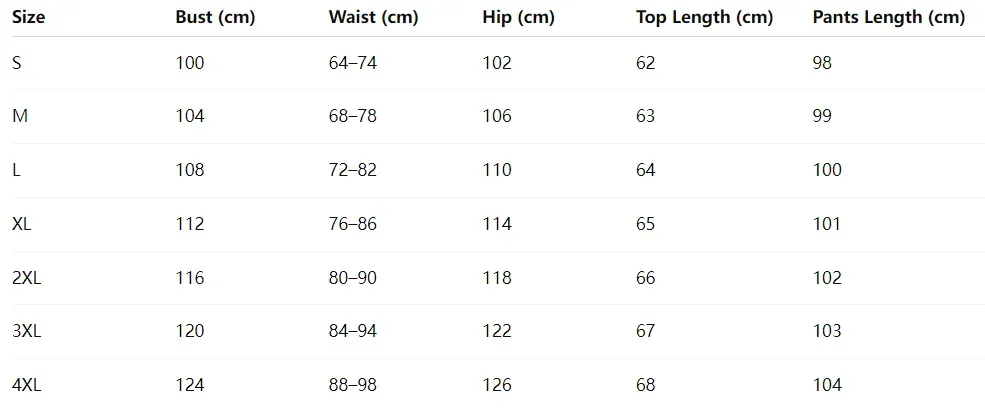985x412 pixels.
Task: Click bust value 108 in L row
Action: [189, 170]
